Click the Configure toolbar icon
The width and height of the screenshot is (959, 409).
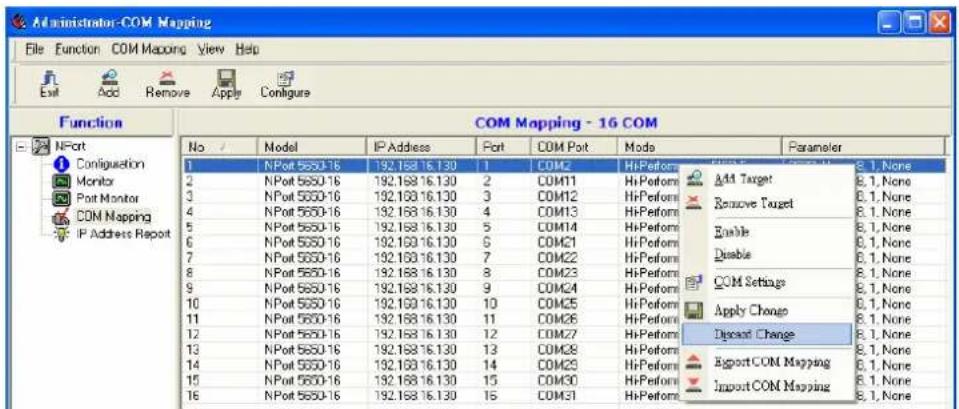click(285, 85)
